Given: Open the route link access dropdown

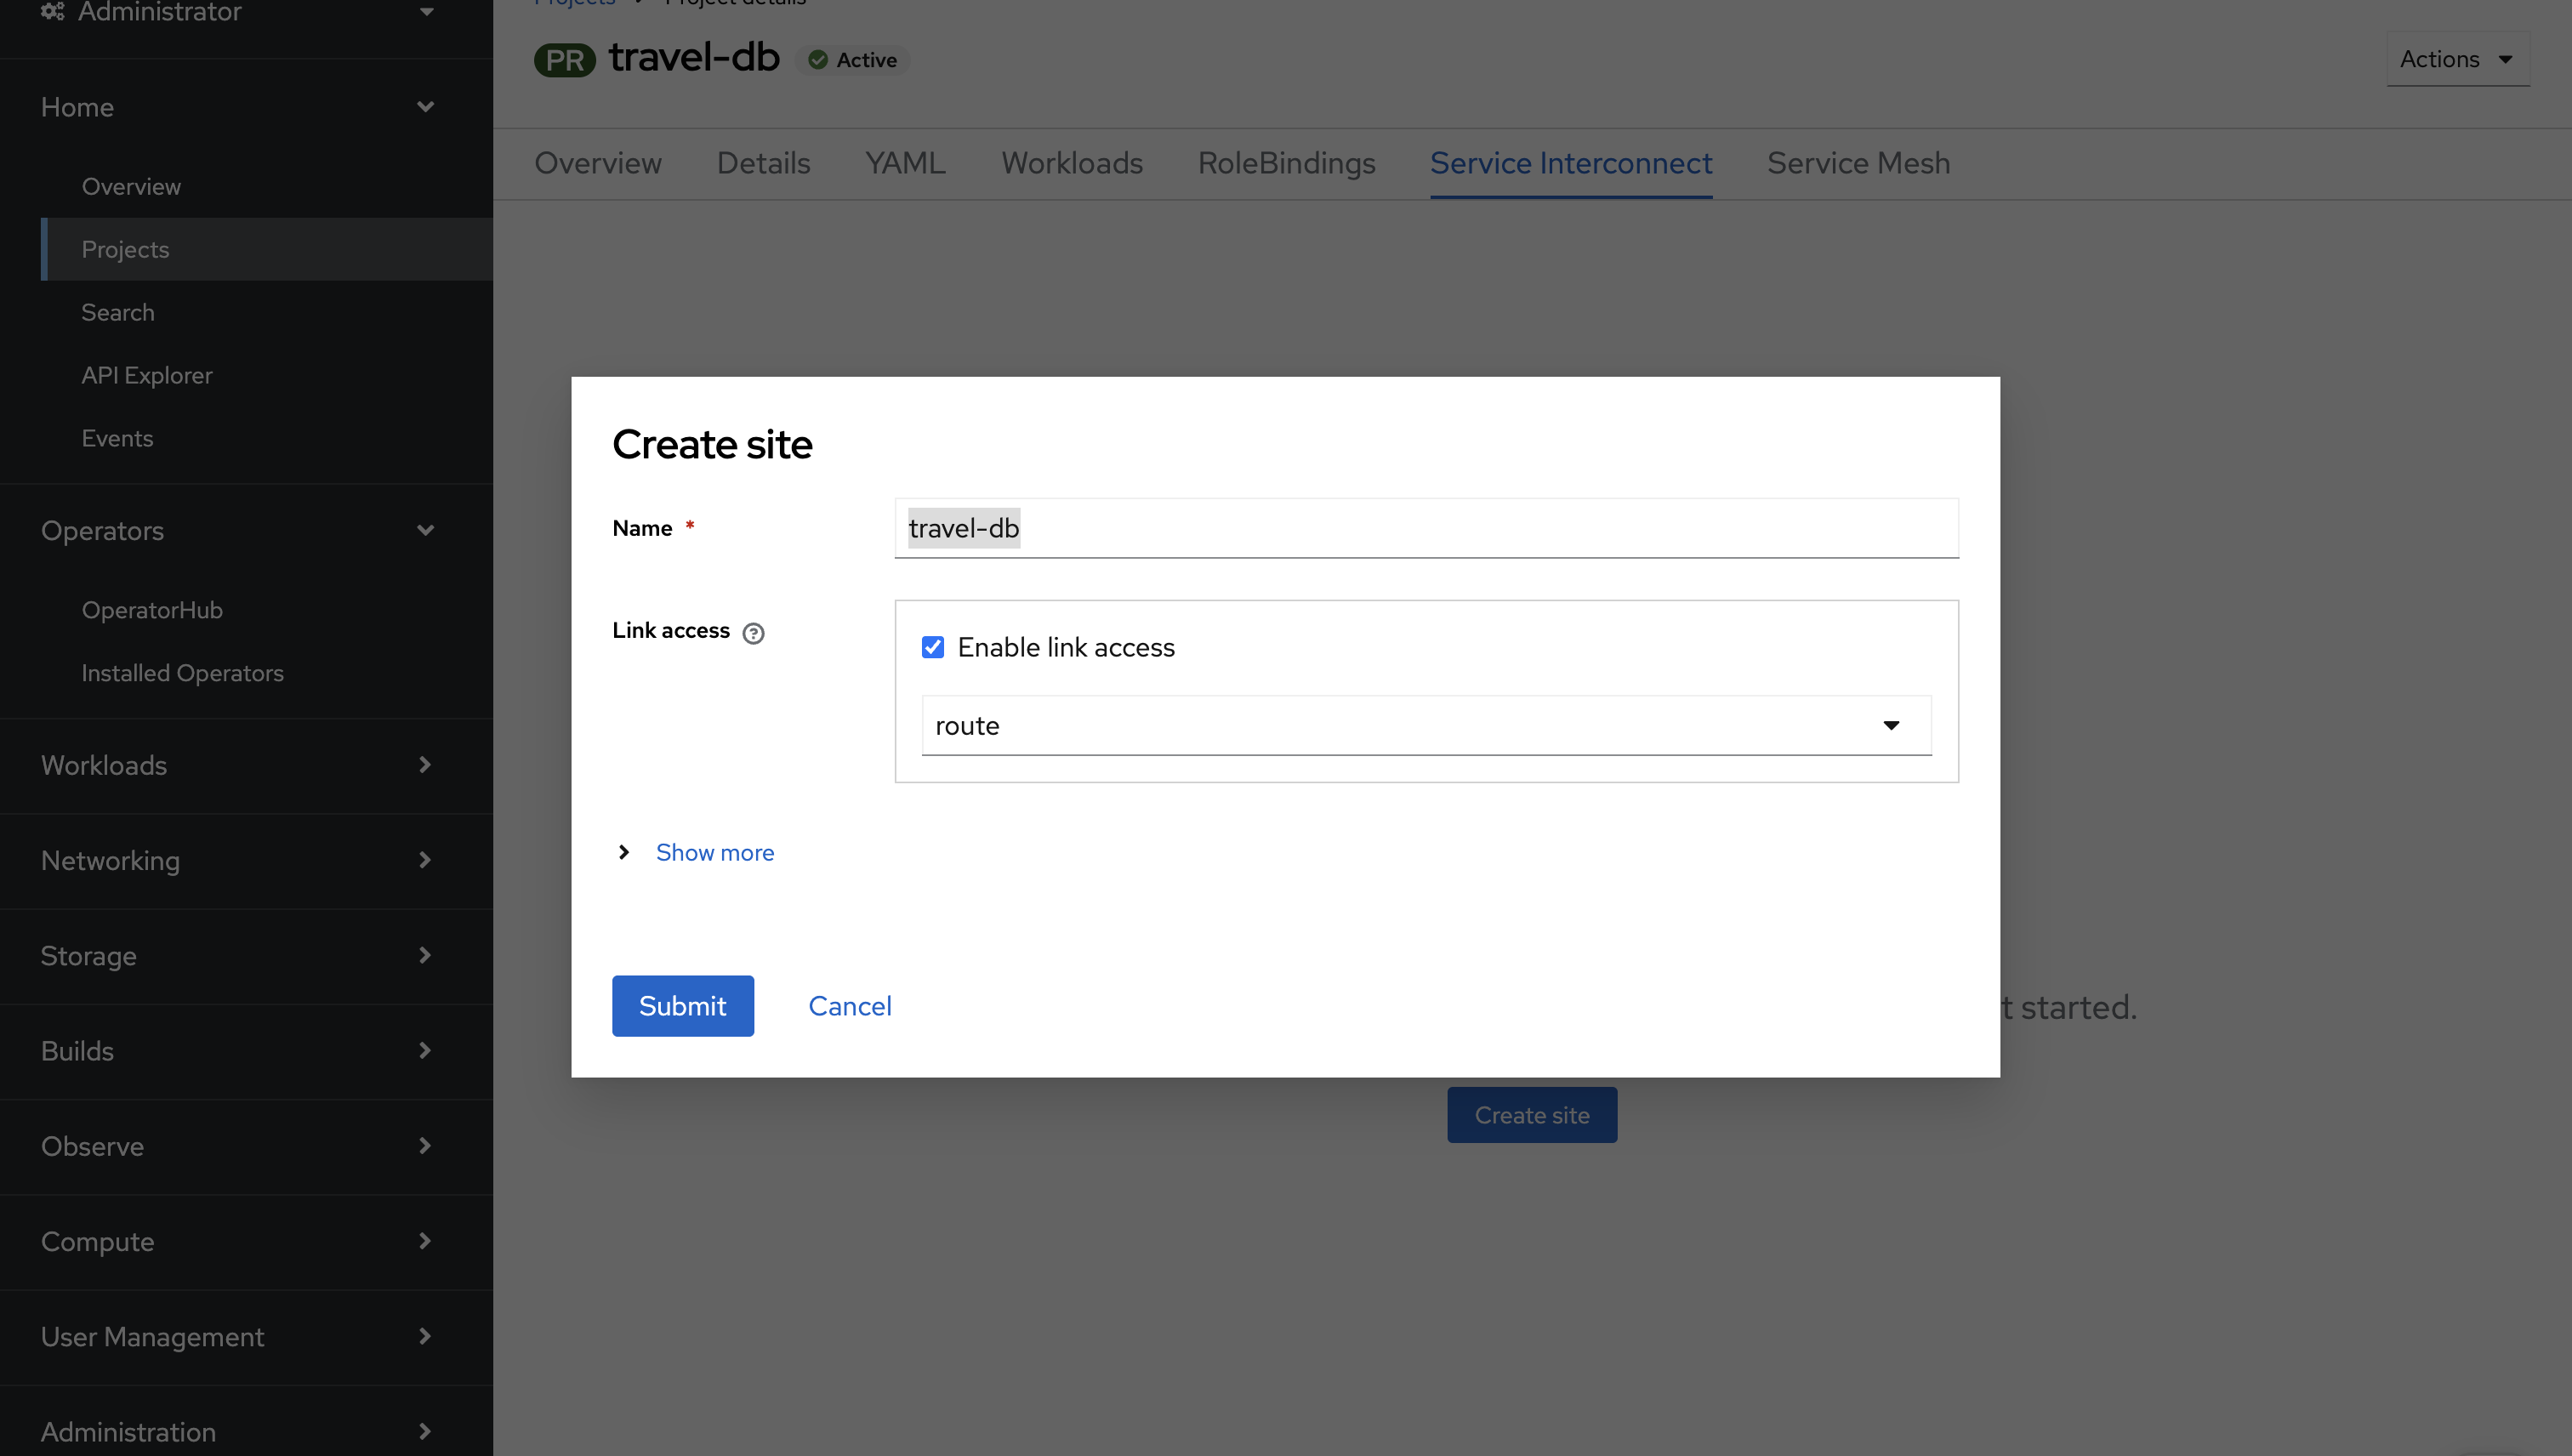Looking at the screenshot, I should (1426, 725).
